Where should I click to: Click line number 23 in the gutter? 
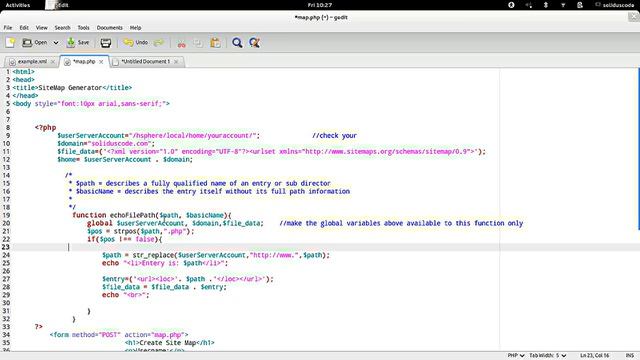click(6, 247)
